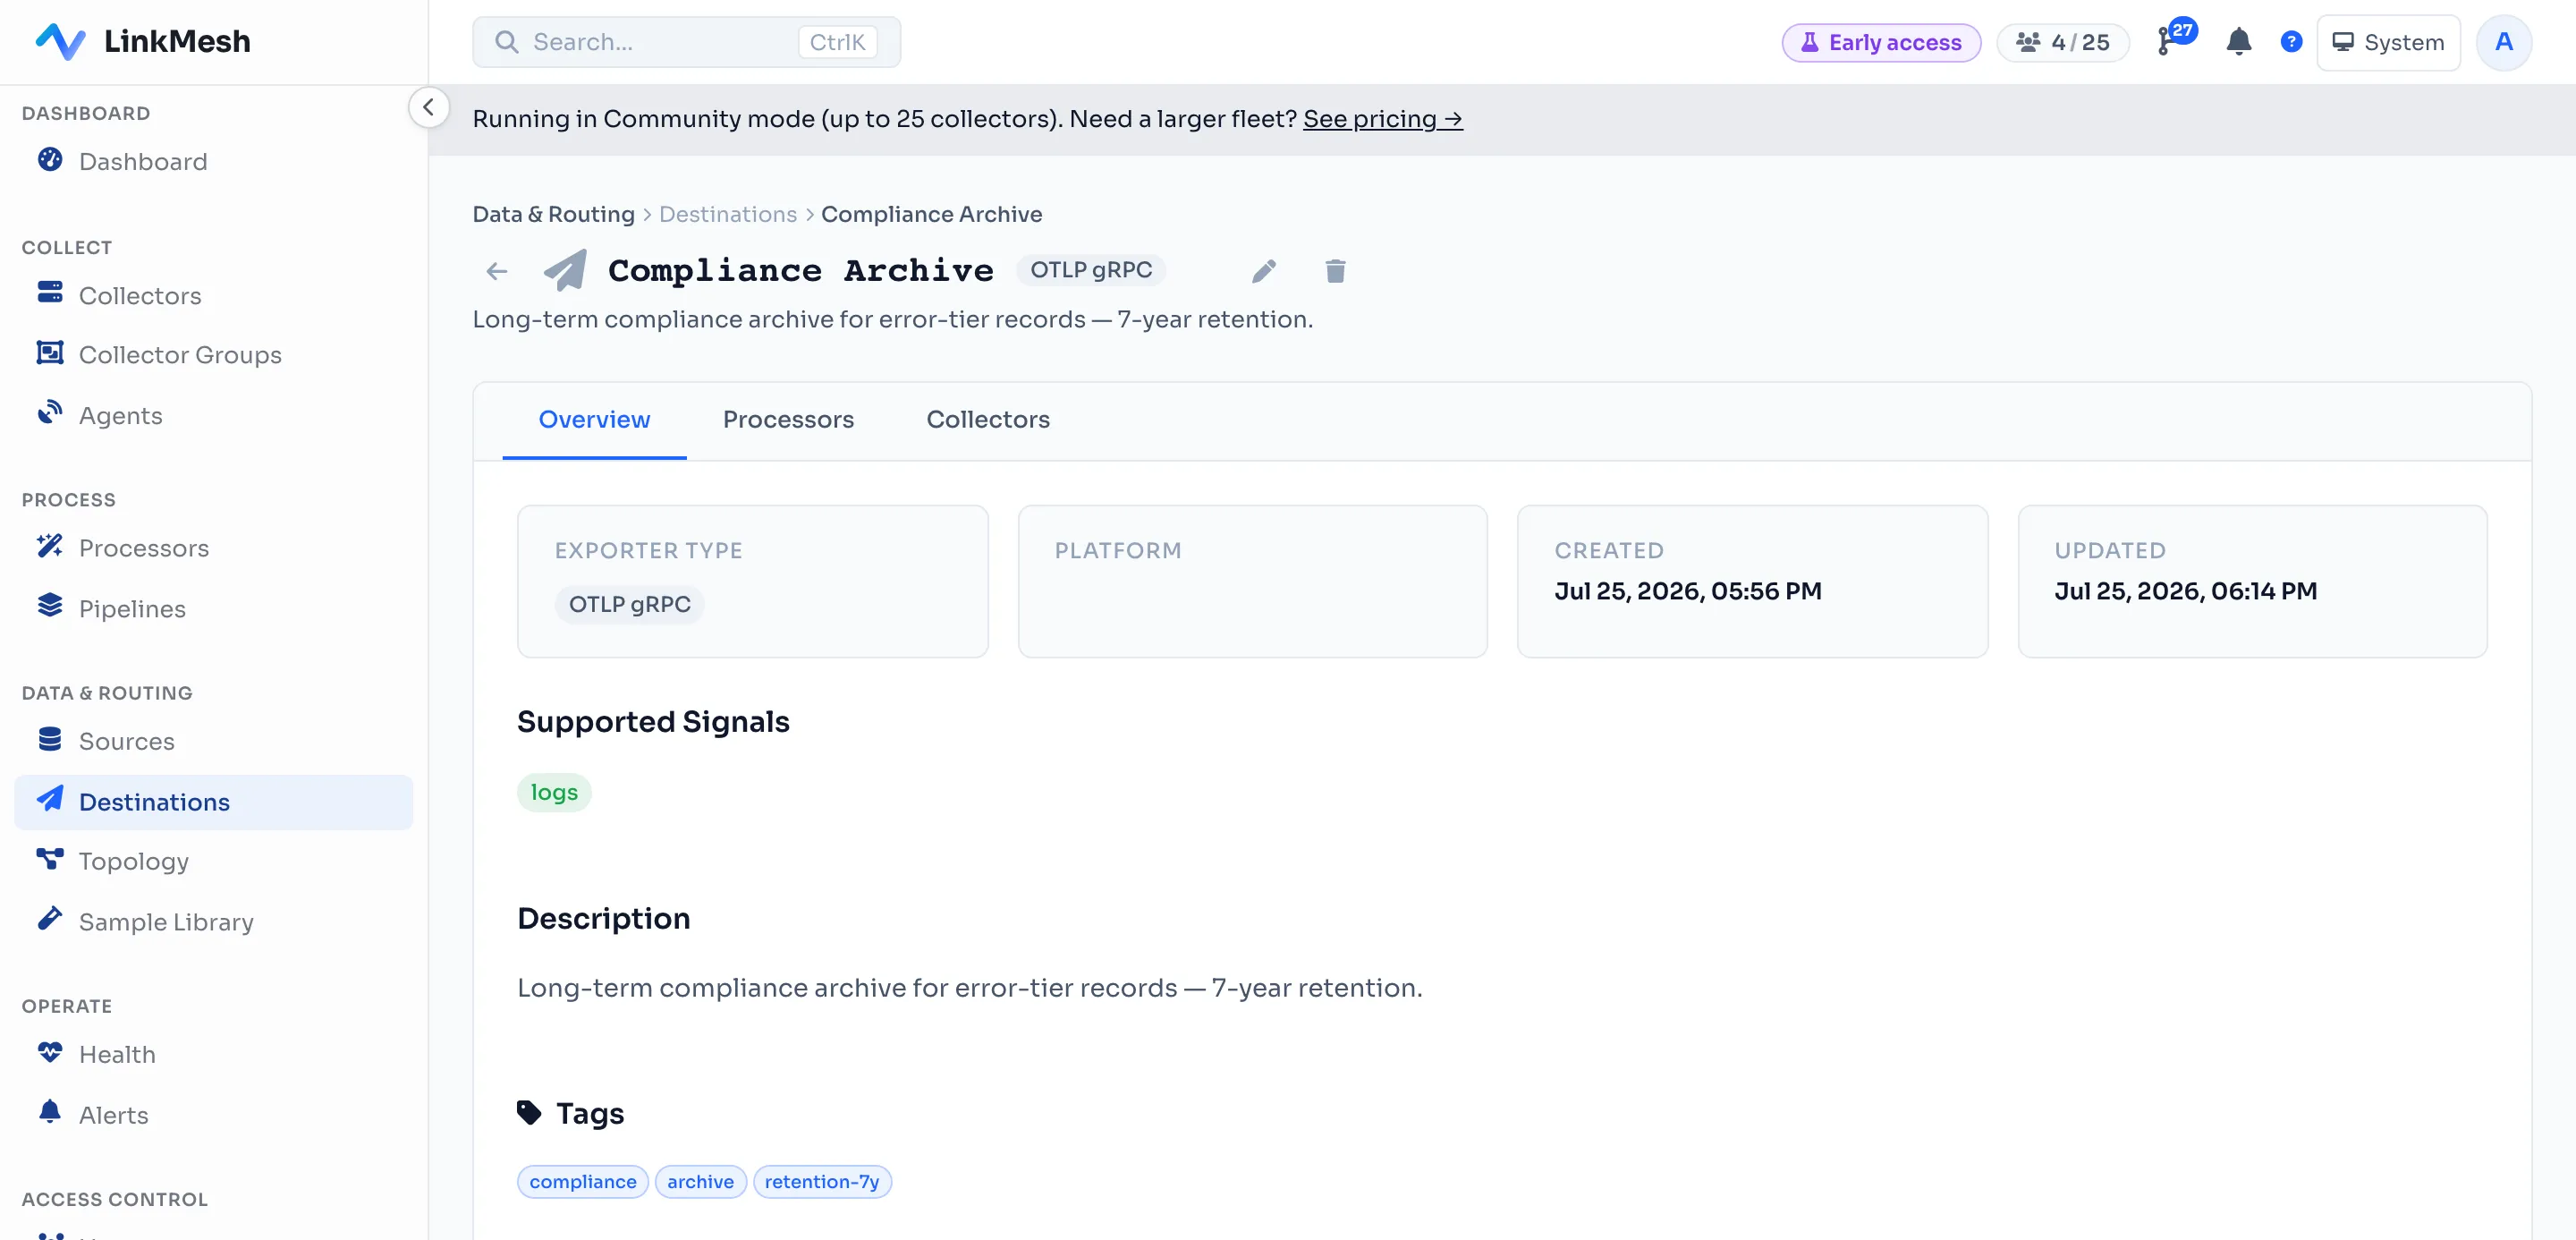This screenshot has height=1240, width=2576.
Task: Click the compliance tag
Action: pyautogui.click(x=583, y=1182)
